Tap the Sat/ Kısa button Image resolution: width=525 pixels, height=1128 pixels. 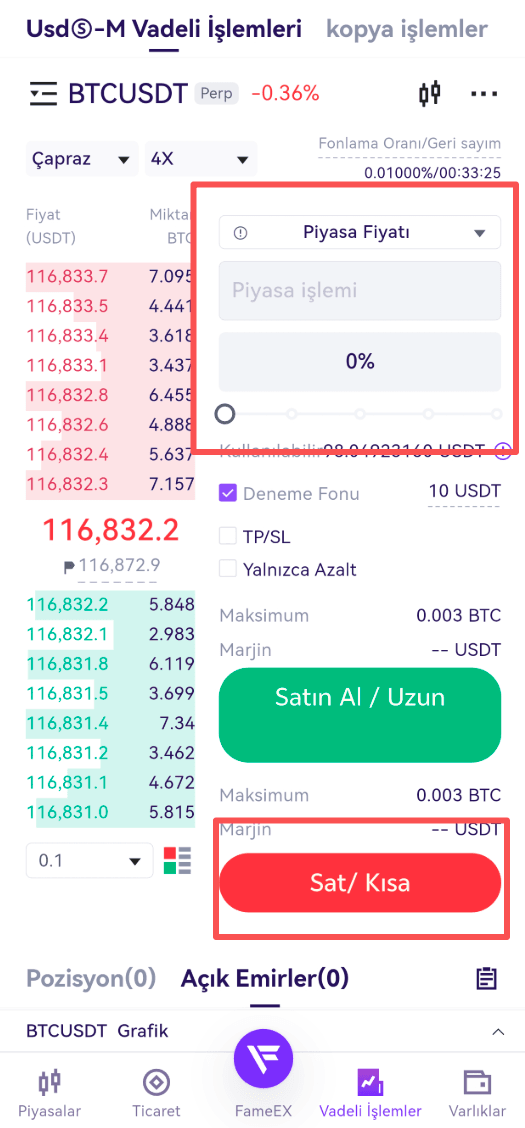tap(360, 883)
